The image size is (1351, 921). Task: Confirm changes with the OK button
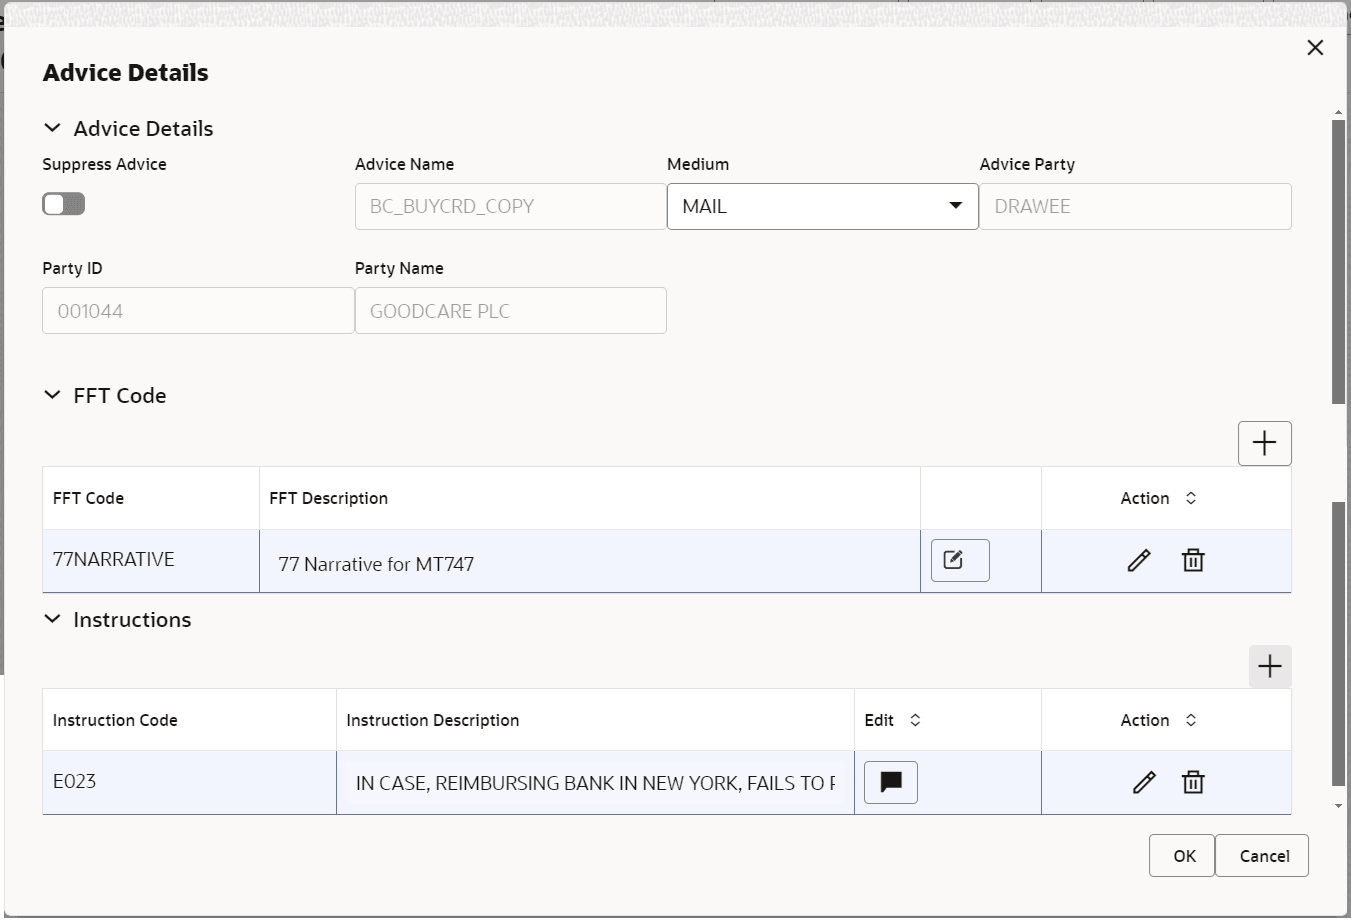1182,855
